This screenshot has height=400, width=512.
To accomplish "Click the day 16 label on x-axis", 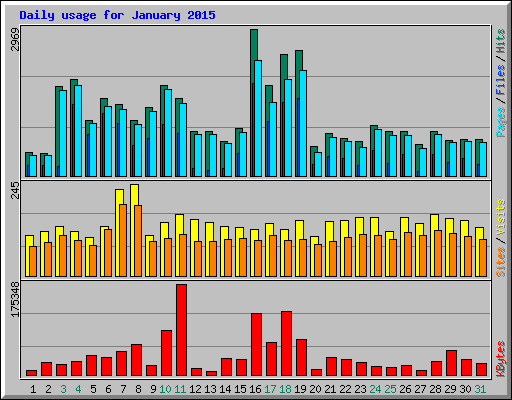I will point(255,389).
